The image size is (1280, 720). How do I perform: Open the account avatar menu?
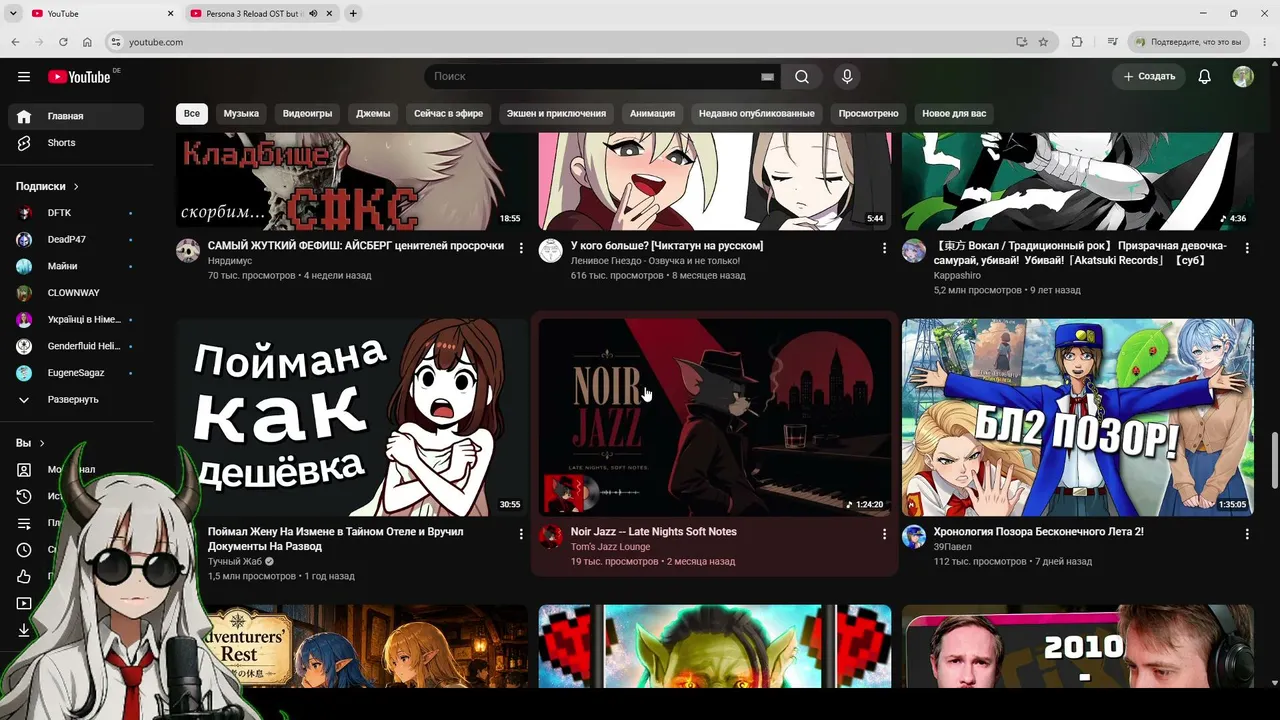1243,77
